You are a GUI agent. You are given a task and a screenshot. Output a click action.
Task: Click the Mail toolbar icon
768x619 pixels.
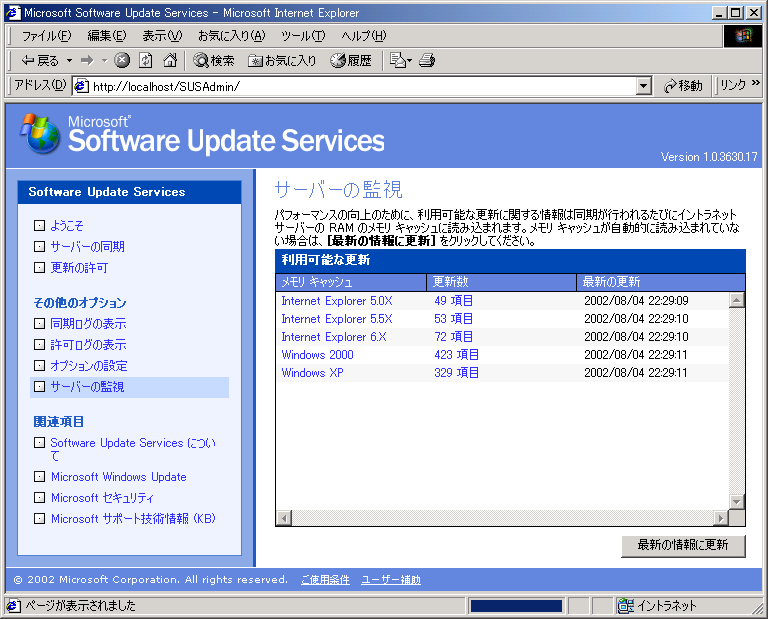(397, 60)
